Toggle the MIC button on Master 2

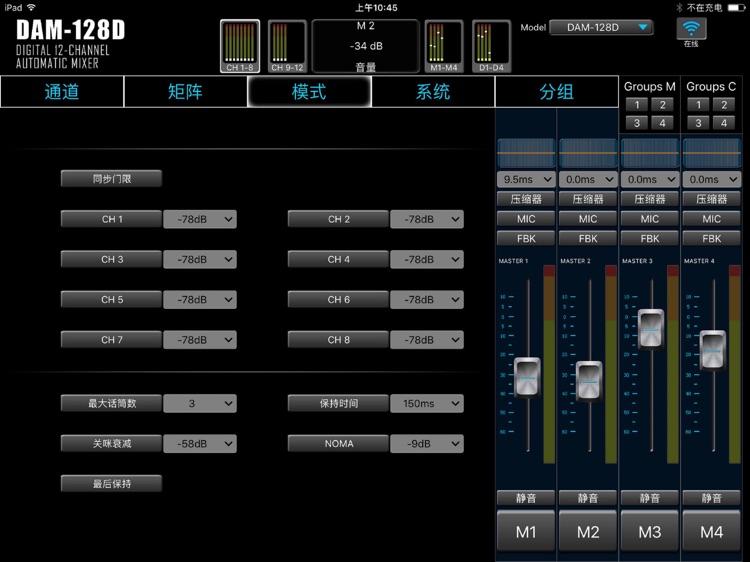588,219
